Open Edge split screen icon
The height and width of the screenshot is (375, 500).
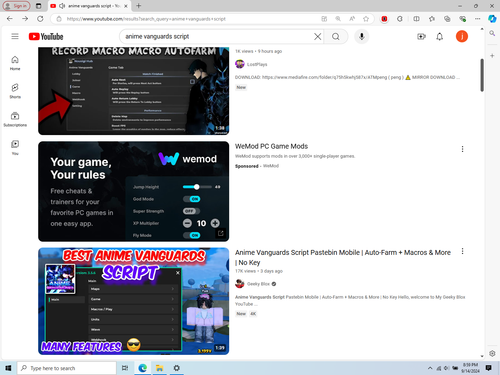click(x=416, y=19)
